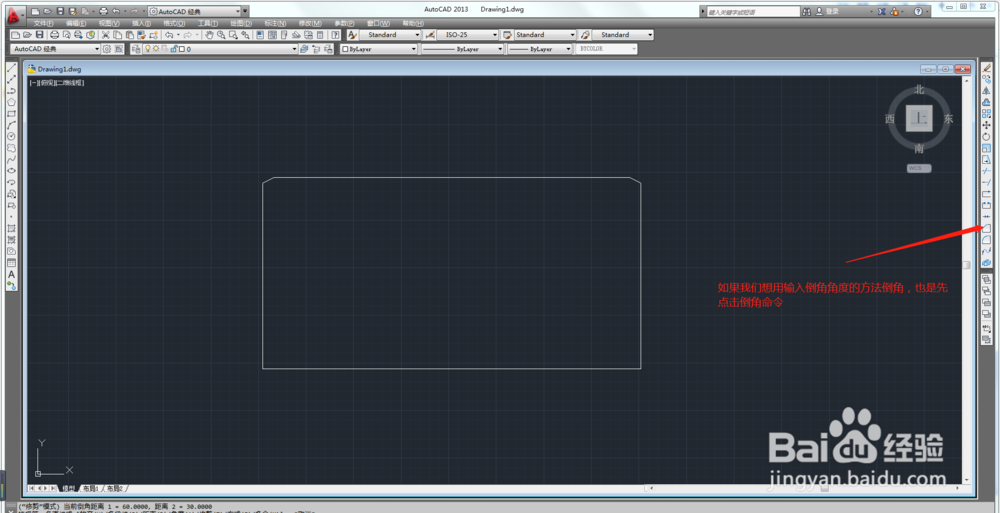This screenshot has height=513, width=1000.
Task: Click the ViewCube top face 上
Action: click(919, 118)
